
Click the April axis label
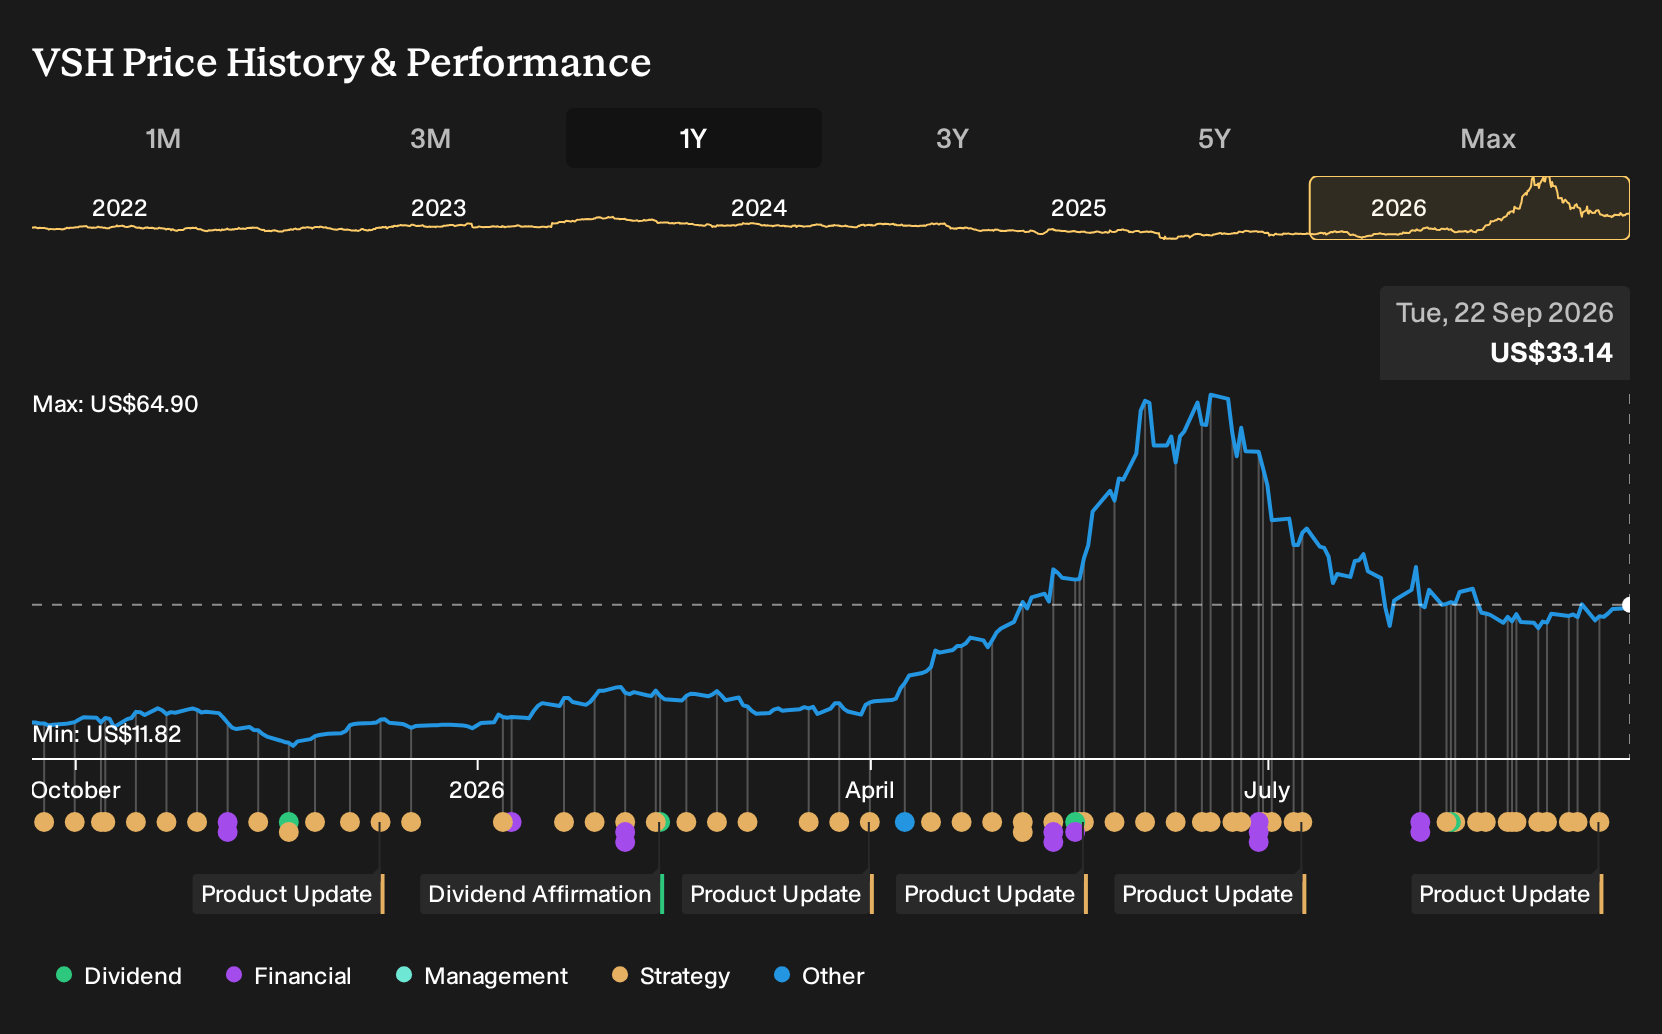tap(869, 790)
